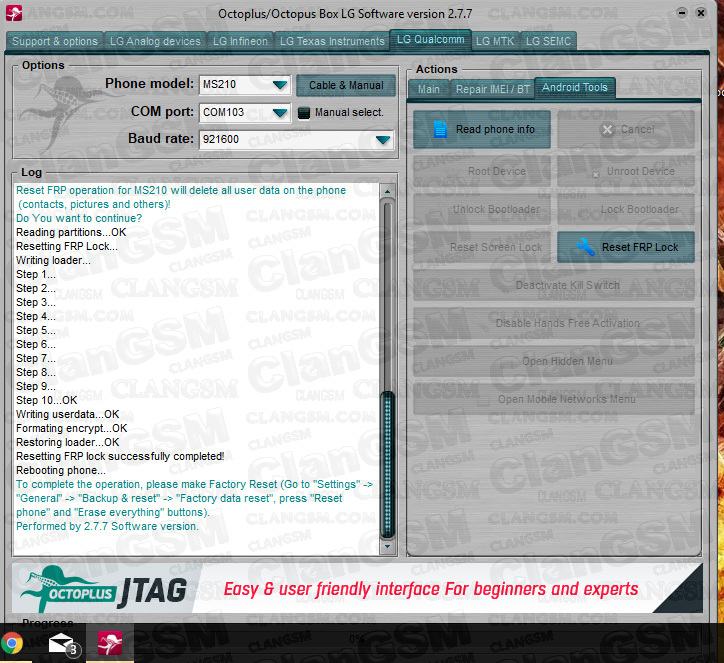Minimize the Octoplus window
724x663 pixels.
coord(682,13)
